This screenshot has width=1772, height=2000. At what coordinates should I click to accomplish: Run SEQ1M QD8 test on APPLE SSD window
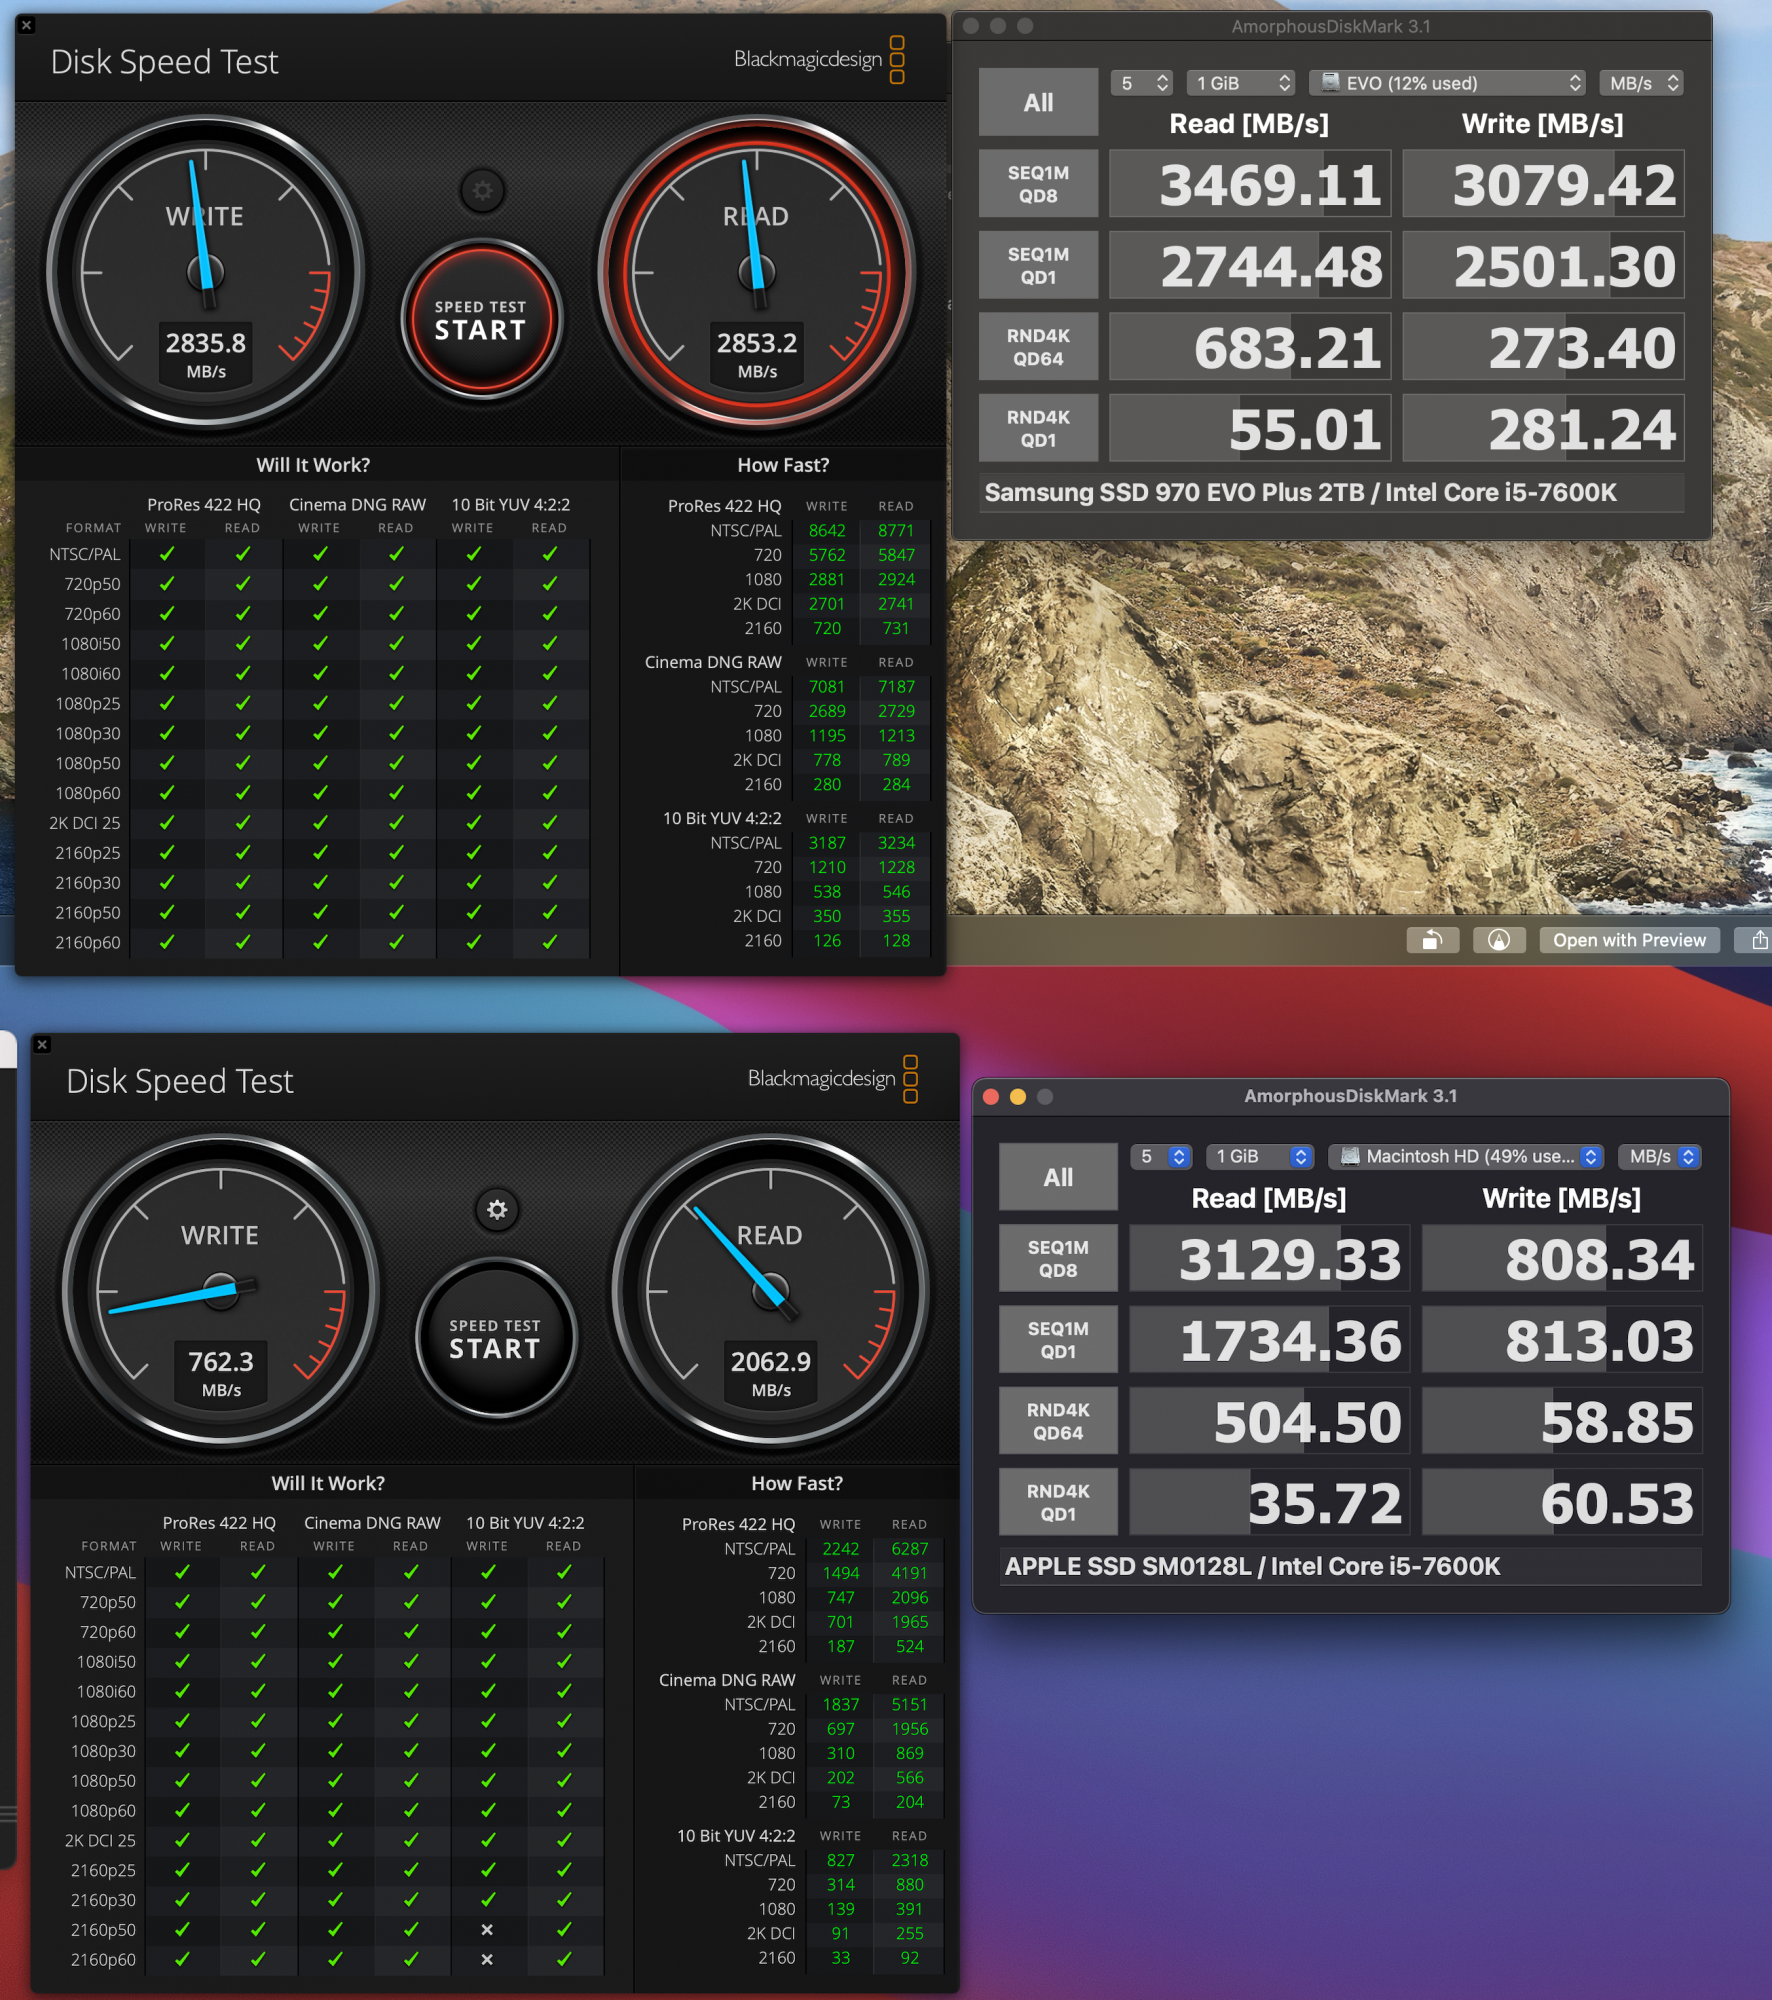(x=1058, y=1258)
